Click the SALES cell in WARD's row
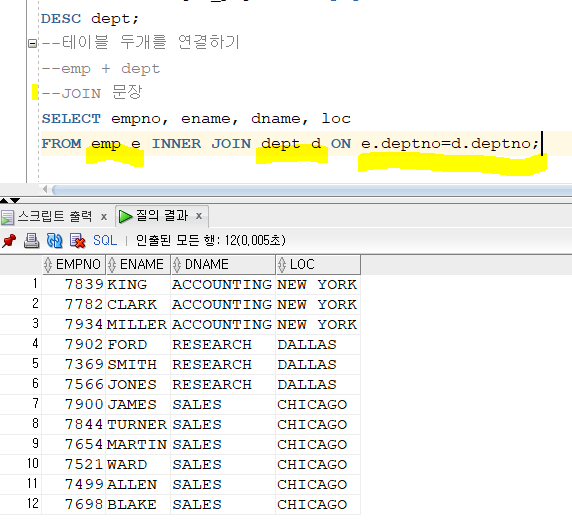Viewport: 572px width, 529px height. pos(223,465)
